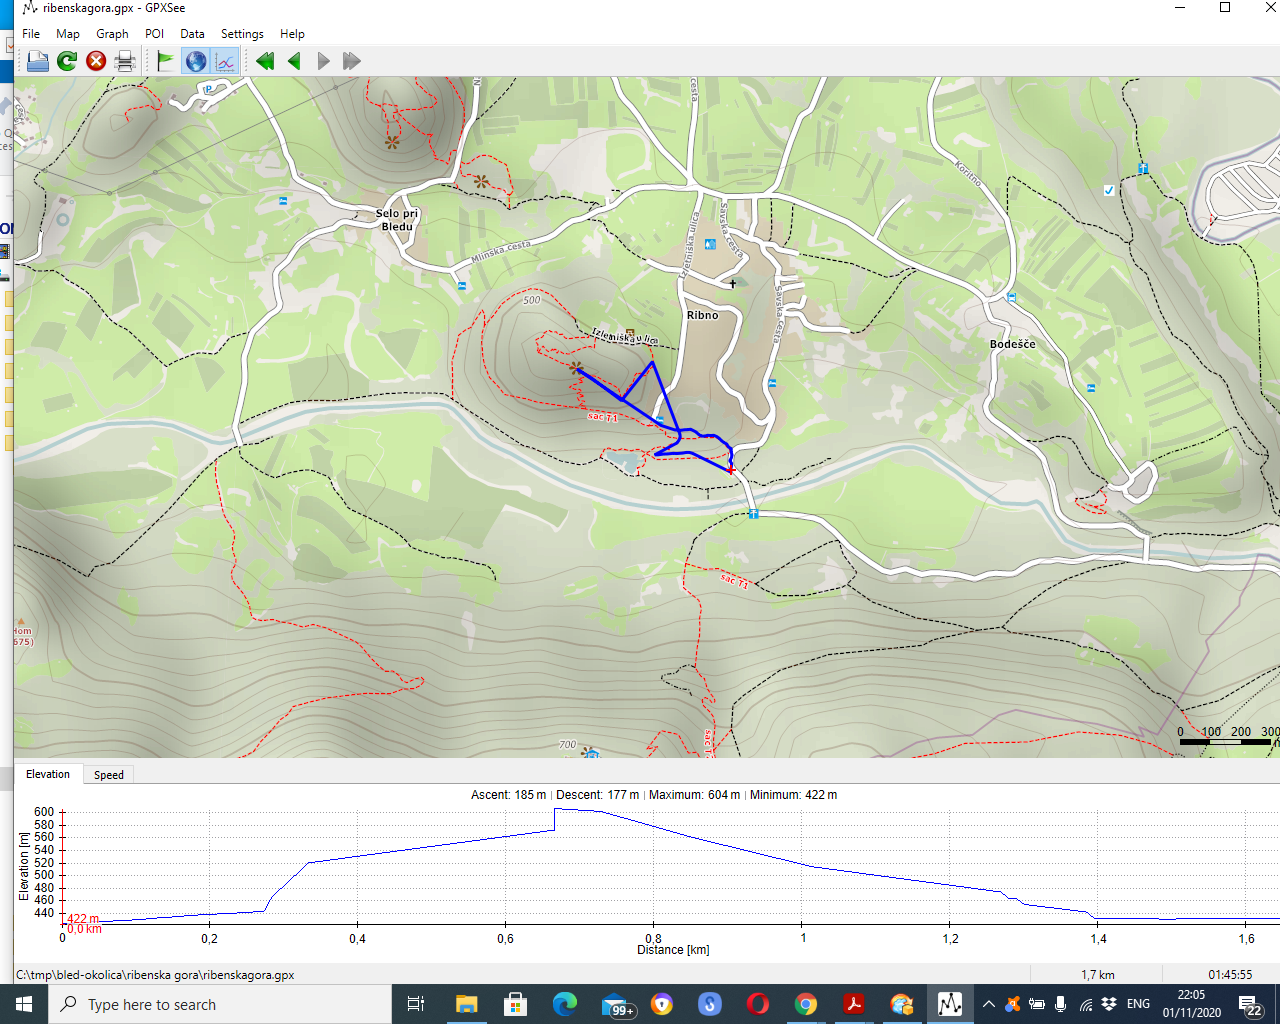Reload the GPX file using green arrow
The height and width of the screenshot is (1024, 1280).
point(67,62)
